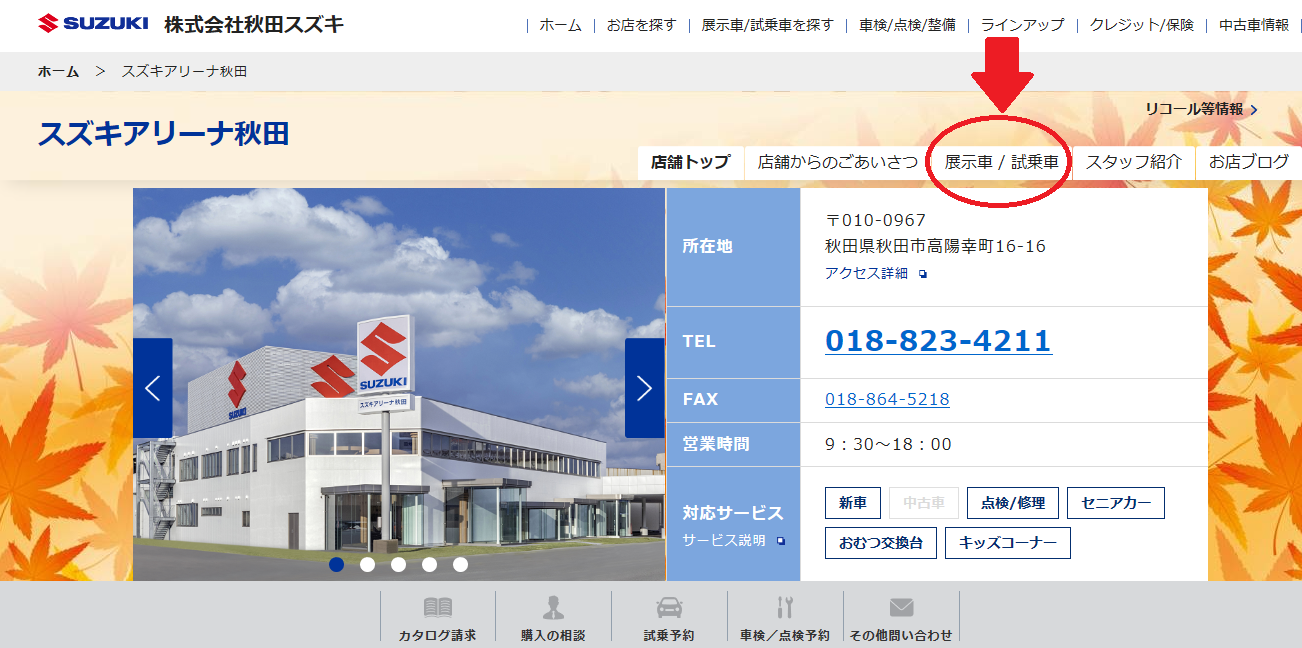Click the おむつ交換台 service button

[881, 543]
